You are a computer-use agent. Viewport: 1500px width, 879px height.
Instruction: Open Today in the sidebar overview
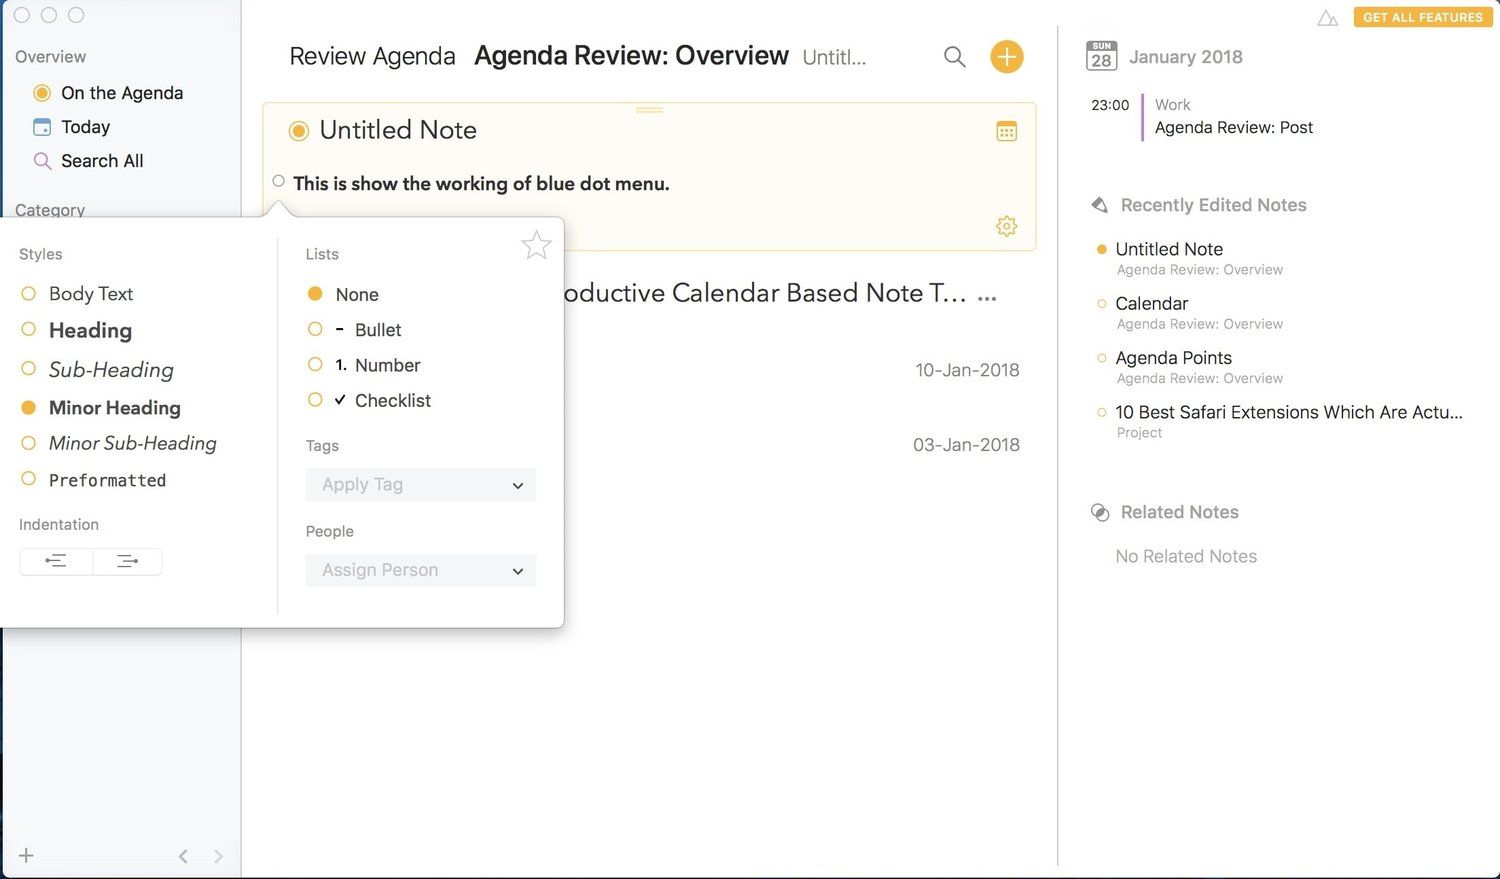[x=85, y=127]
